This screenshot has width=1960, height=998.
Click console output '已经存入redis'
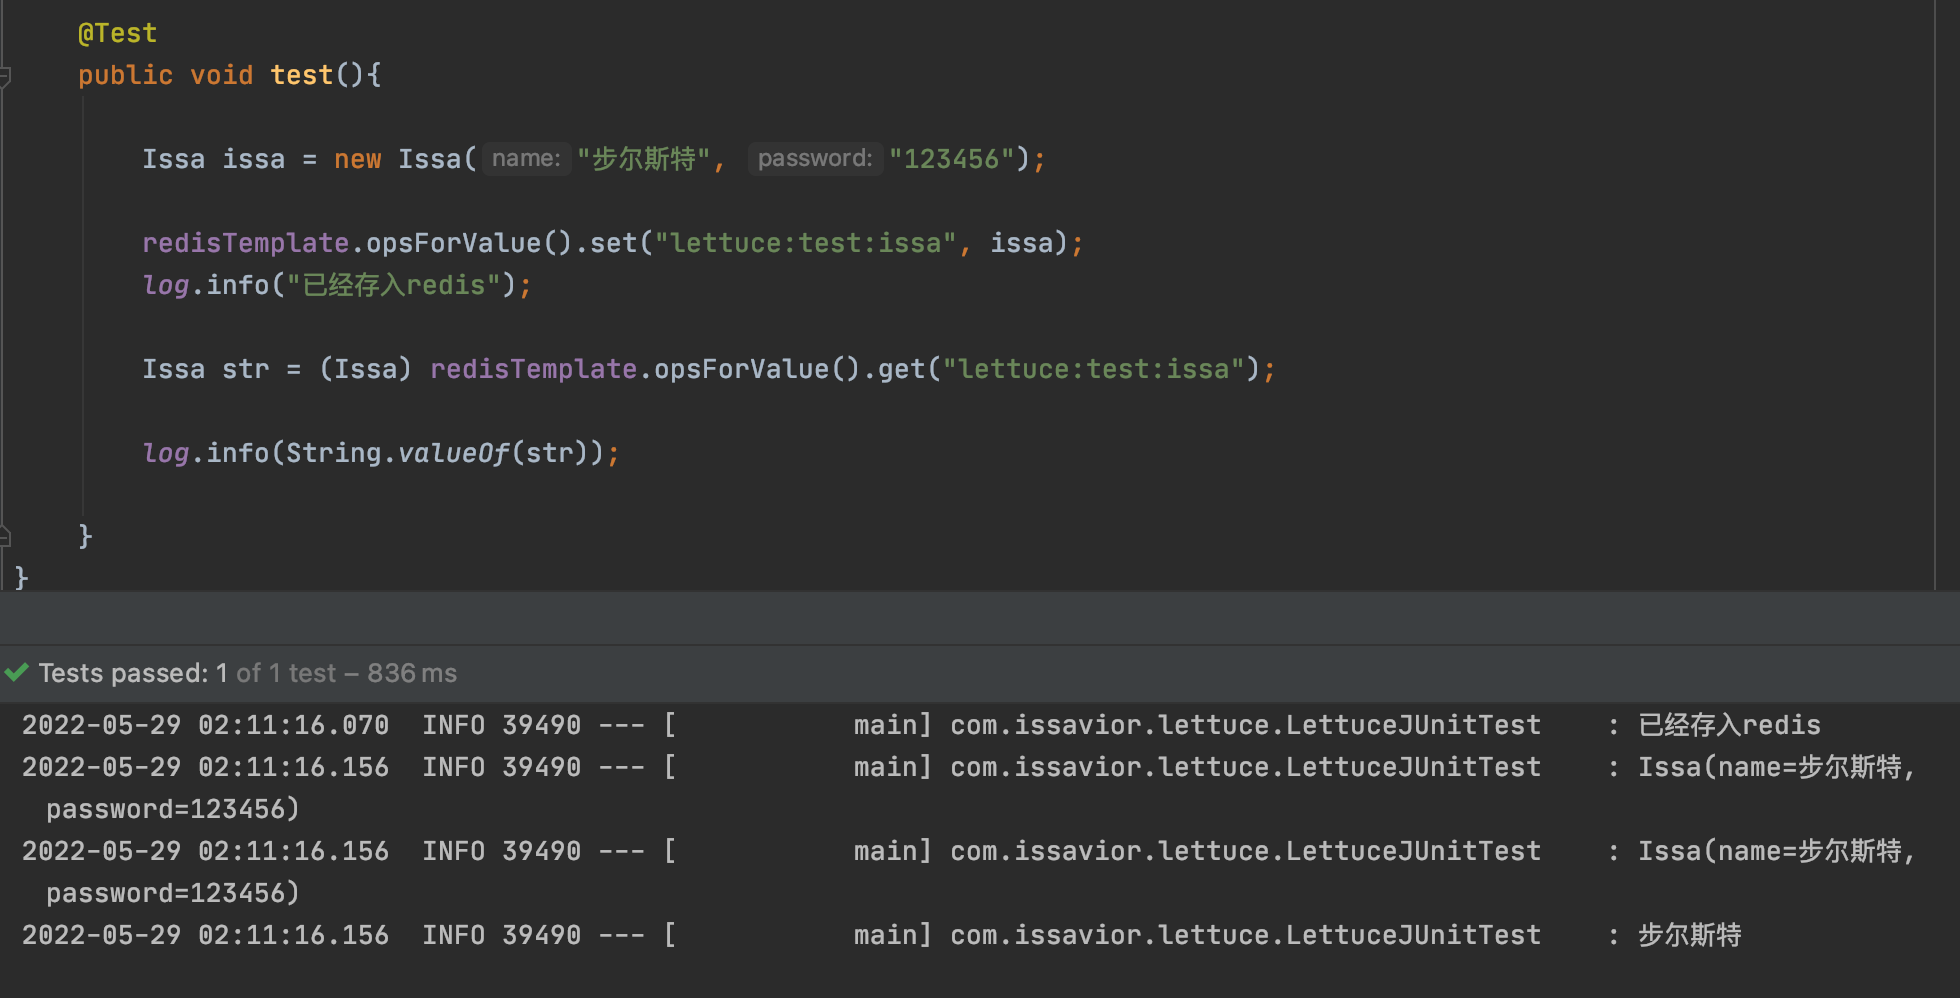pos(1729,725)
